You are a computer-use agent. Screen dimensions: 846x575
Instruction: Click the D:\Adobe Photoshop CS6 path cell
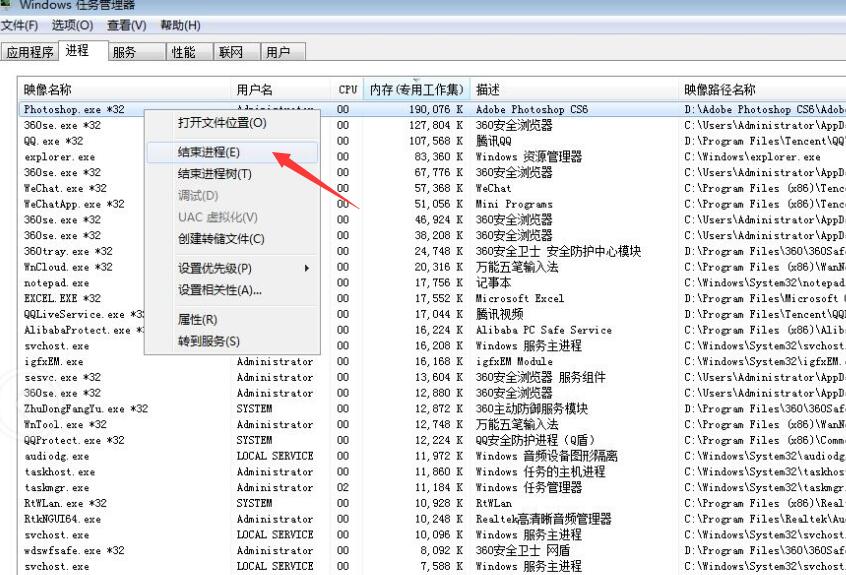pos(765,109)
